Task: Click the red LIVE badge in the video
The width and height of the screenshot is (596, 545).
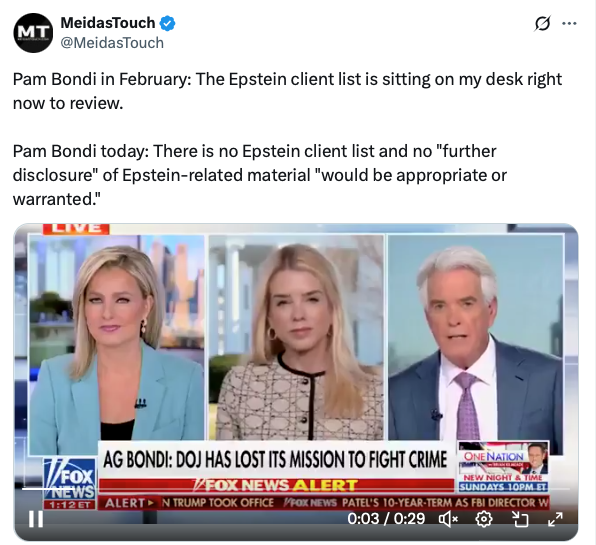Action: [x=76, y=228]
